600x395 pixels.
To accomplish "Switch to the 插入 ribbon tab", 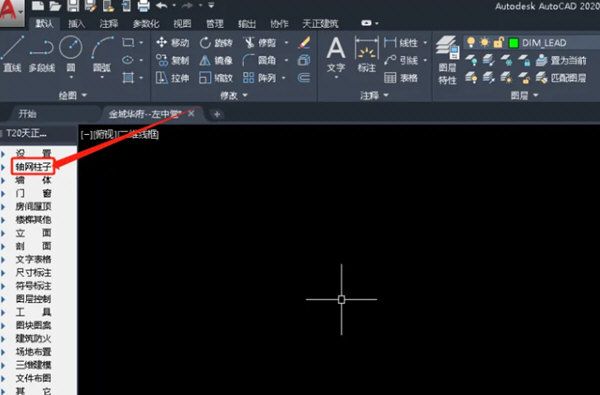I will [x=77, y=24].
